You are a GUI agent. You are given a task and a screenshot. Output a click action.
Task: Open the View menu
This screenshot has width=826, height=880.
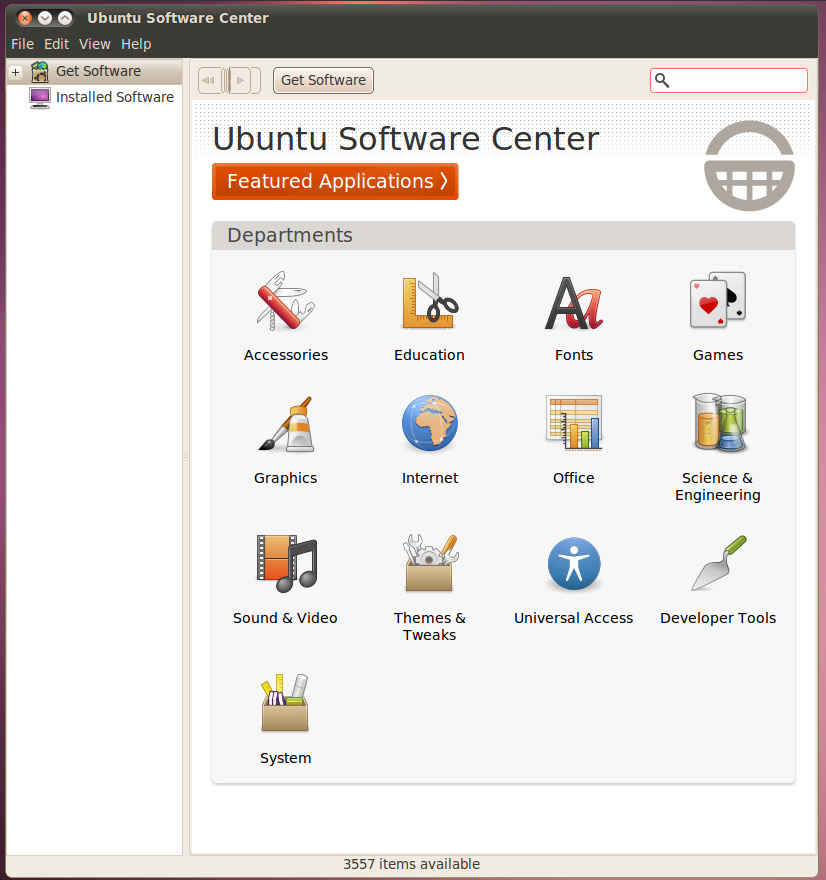point(94,44)
